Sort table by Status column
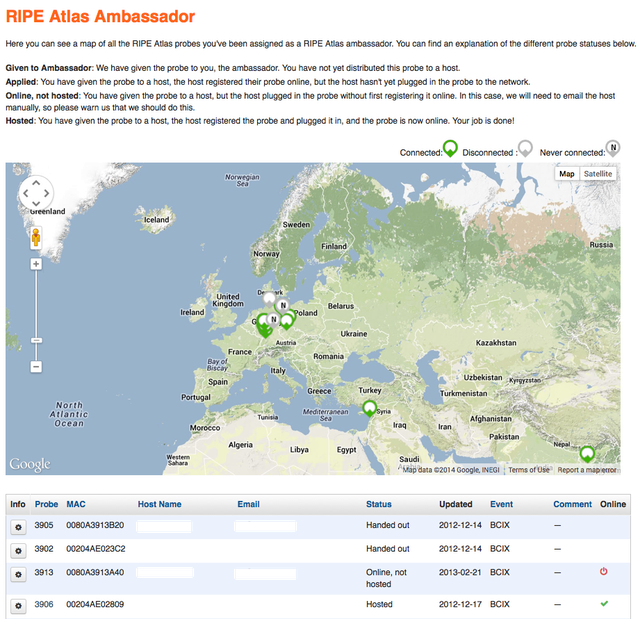 coord(379,504)
